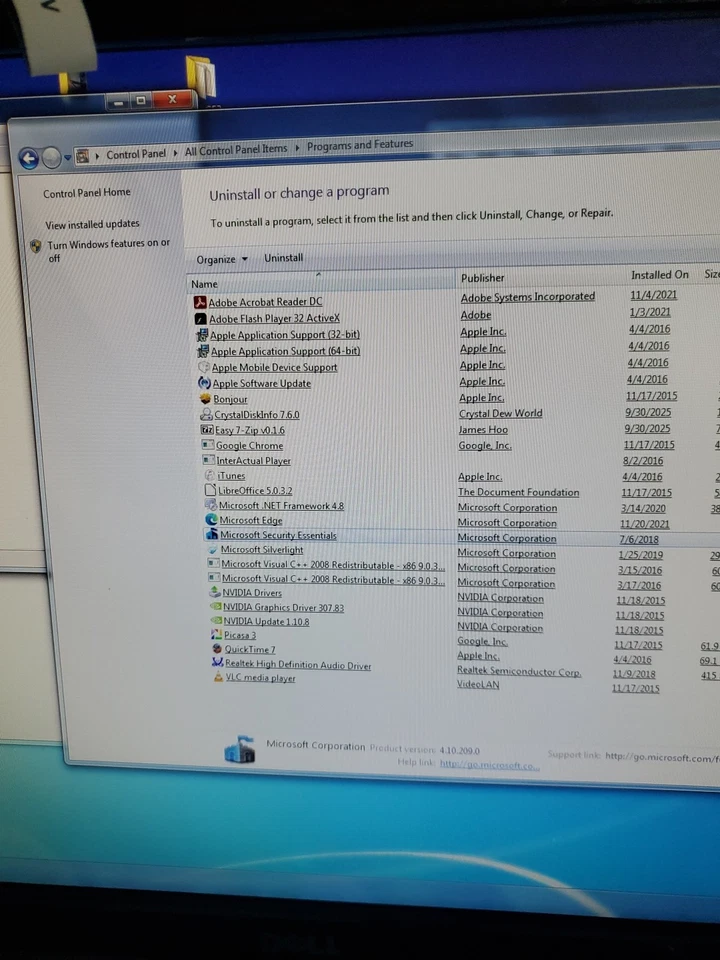
Task: Click the Apple Mobile Device Support icon
Action: click(x=204, y=367)
